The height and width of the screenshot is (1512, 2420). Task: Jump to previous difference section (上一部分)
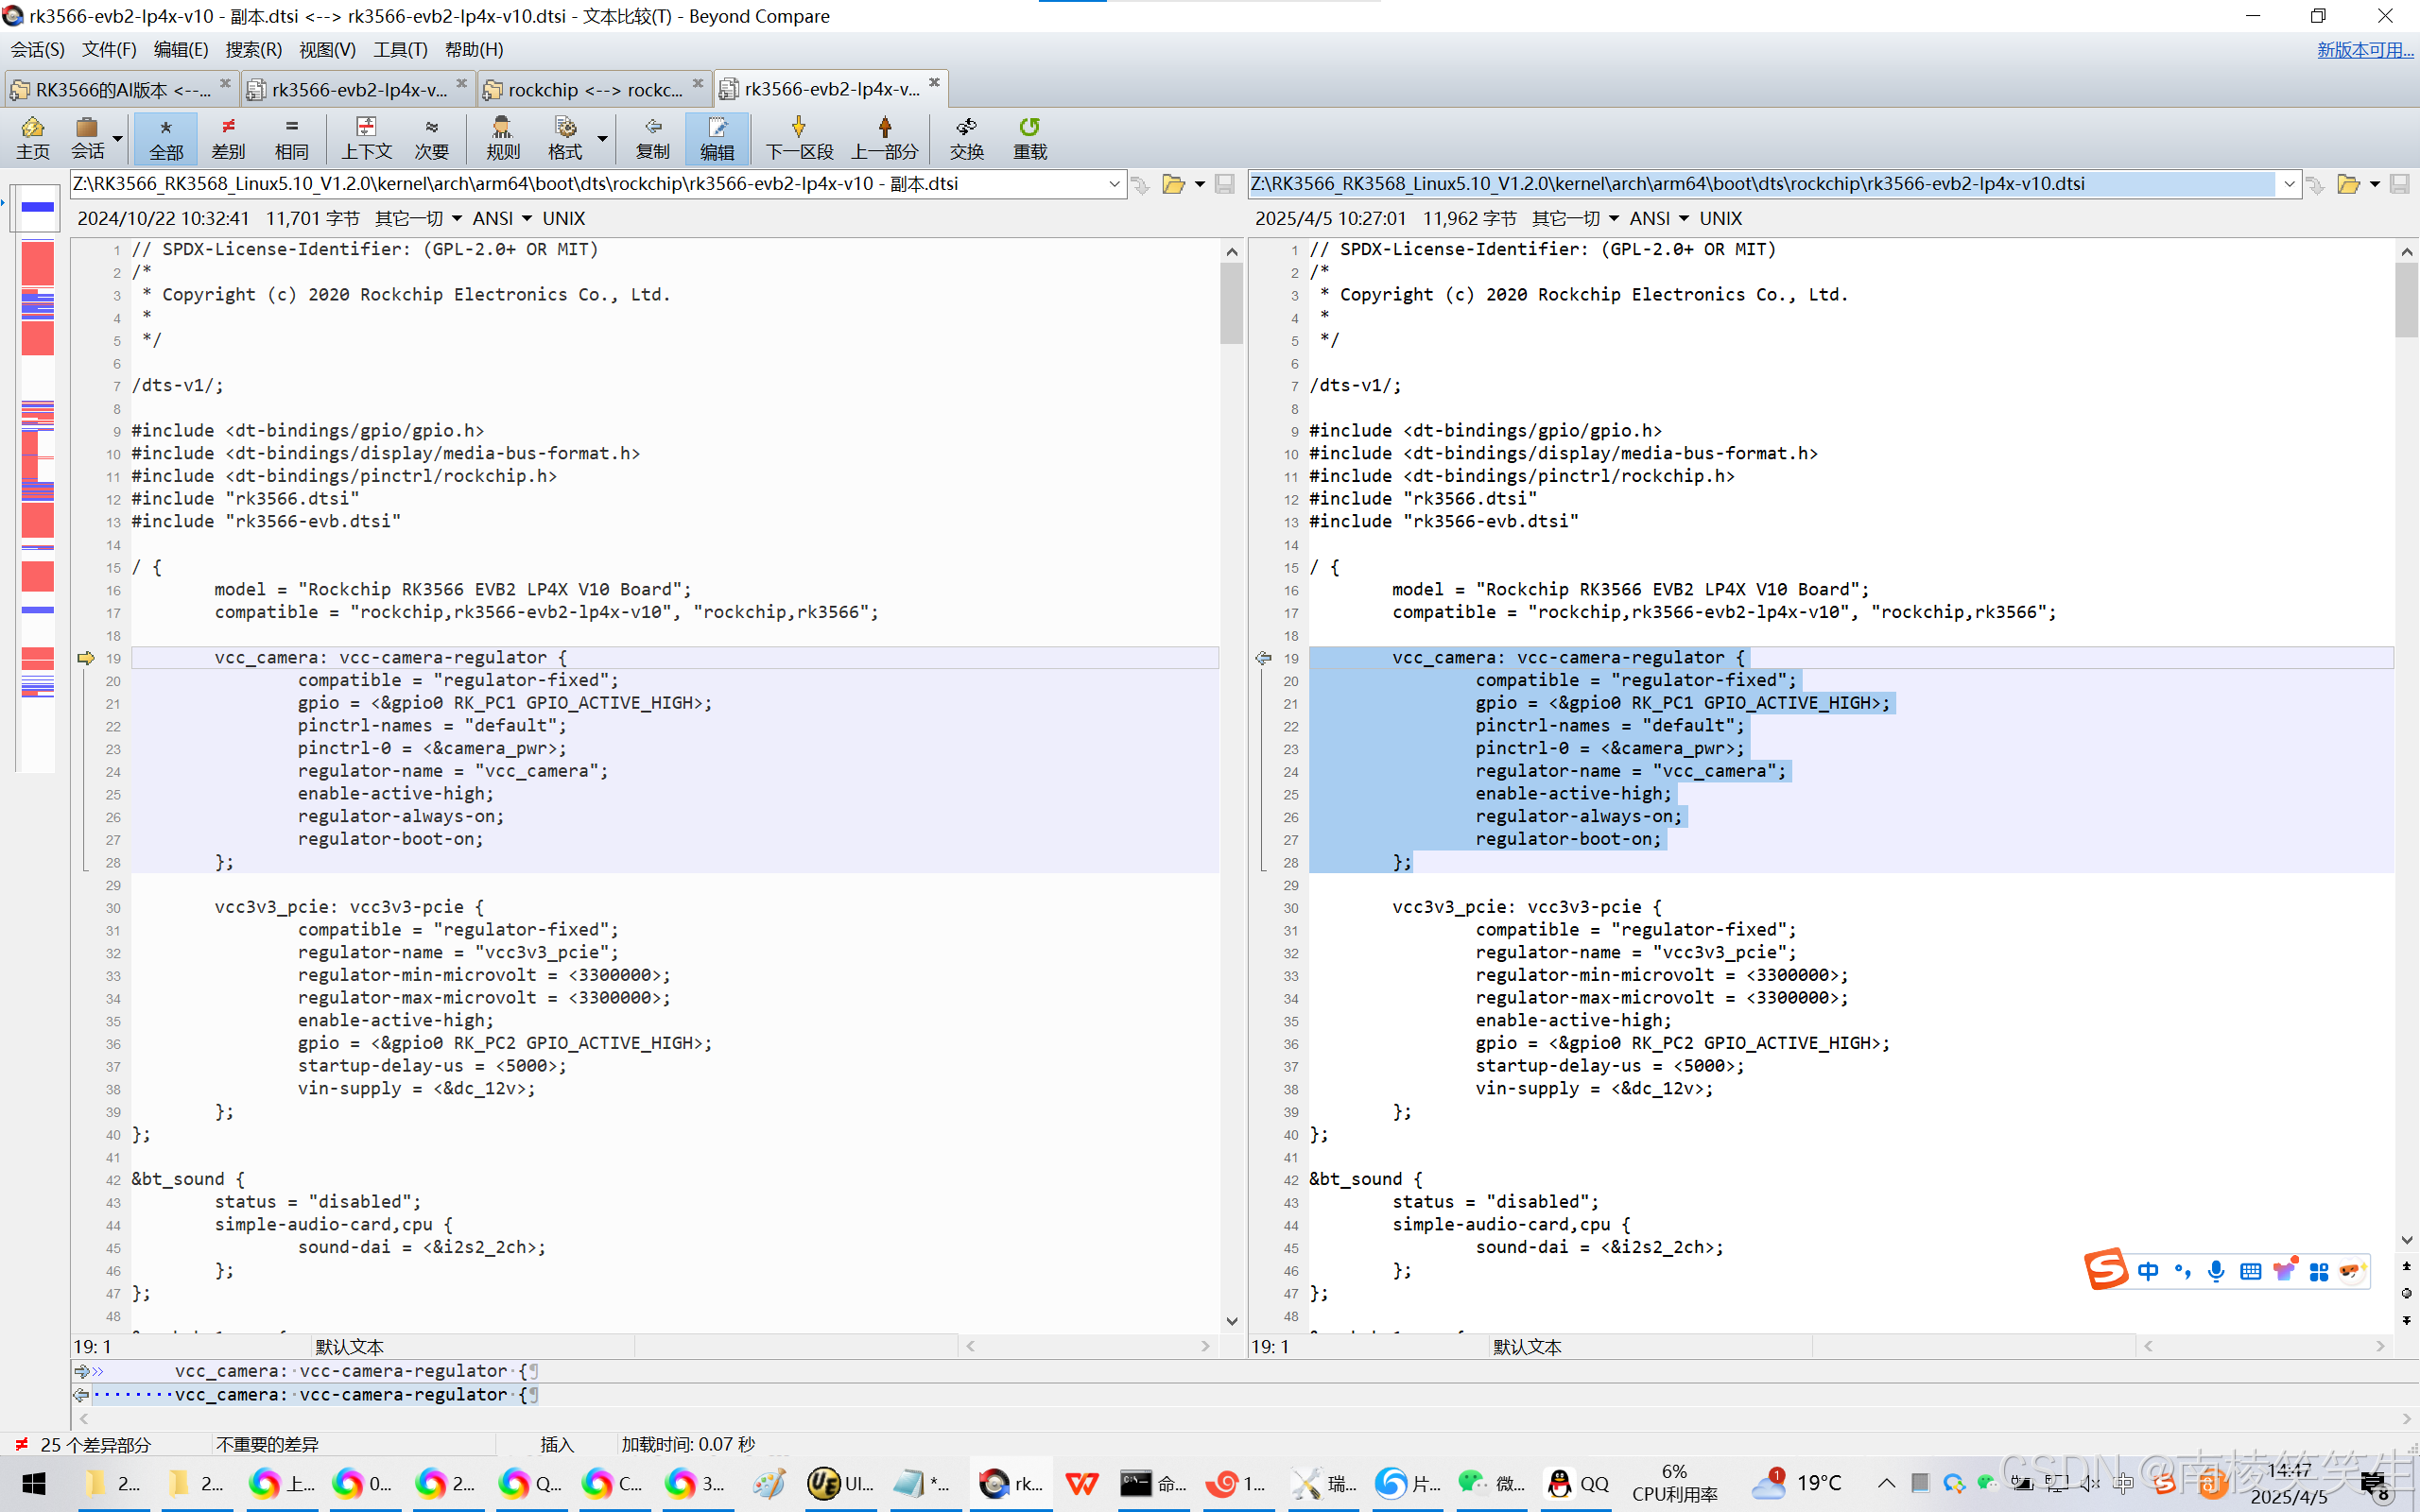point(884,137)
